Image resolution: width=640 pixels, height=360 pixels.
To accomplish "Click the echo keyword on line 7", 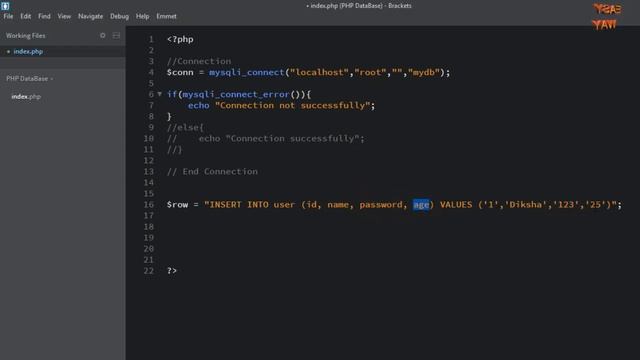I will (x=199, y=105).
